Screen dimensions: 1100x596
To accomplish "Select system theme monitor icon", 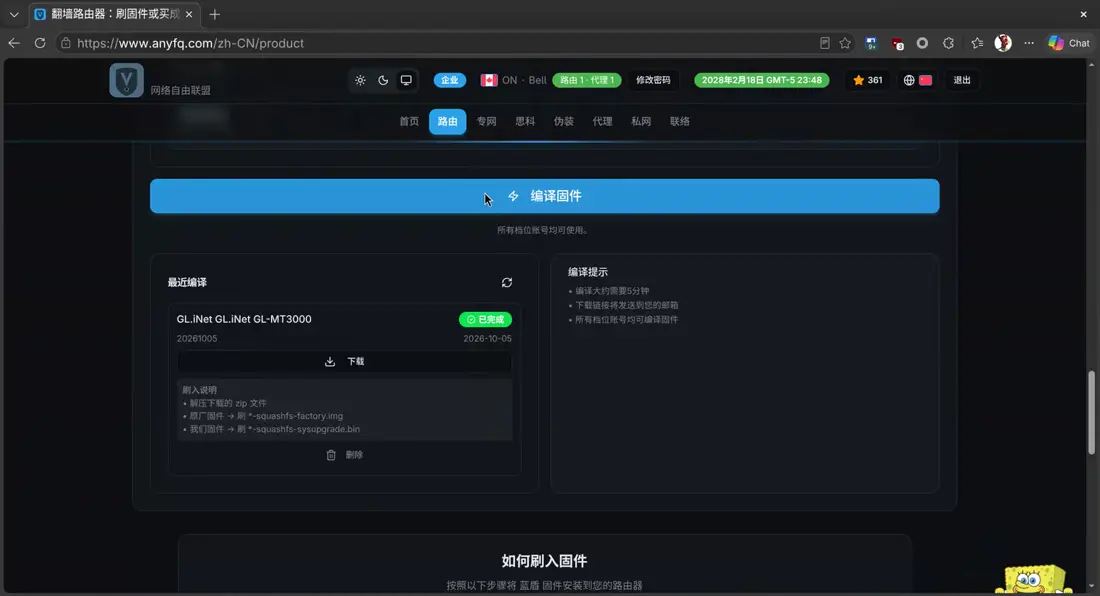I will [406, 80].
